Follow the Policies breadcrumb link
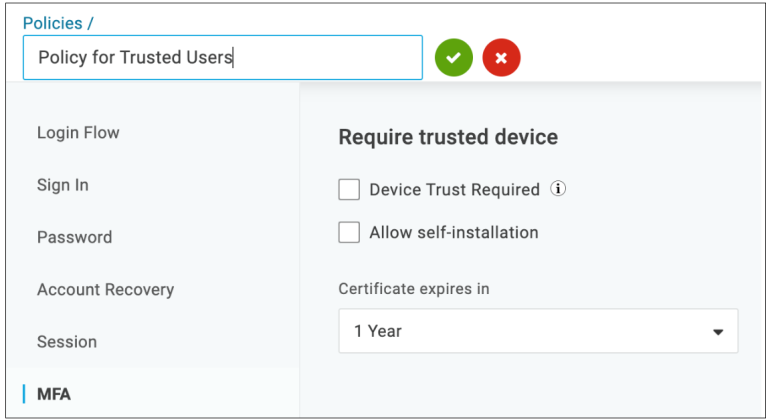 pyautogui.click(x=52, y=23)
